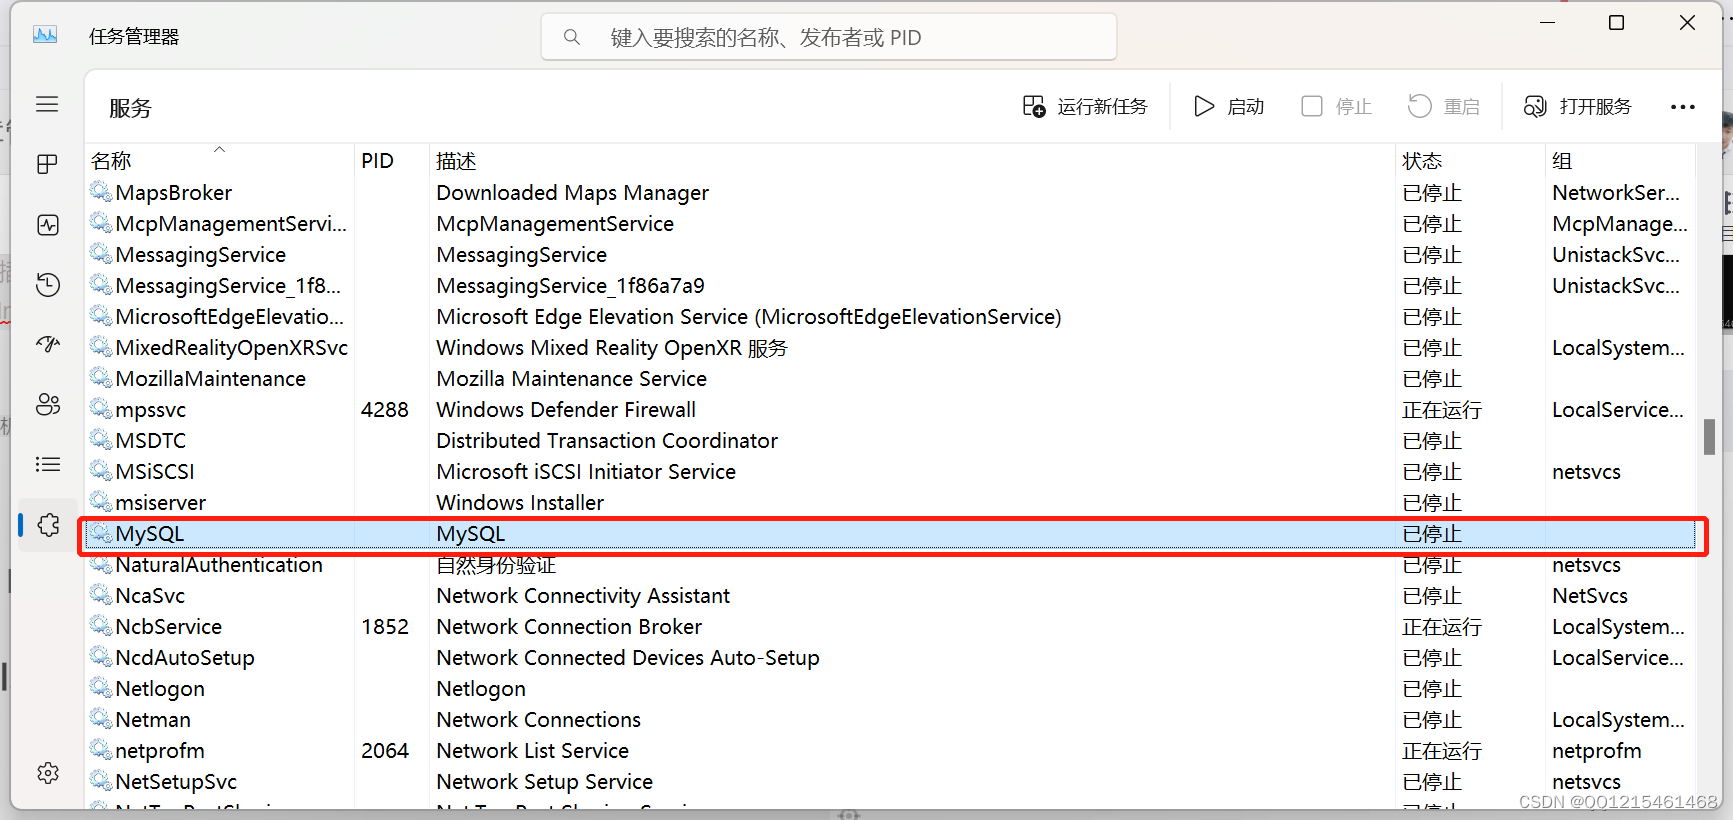The width and height of the screenshot is (1733, 820).
Task: Click the NcaSvc service gear icon
Action: (101, 594)
